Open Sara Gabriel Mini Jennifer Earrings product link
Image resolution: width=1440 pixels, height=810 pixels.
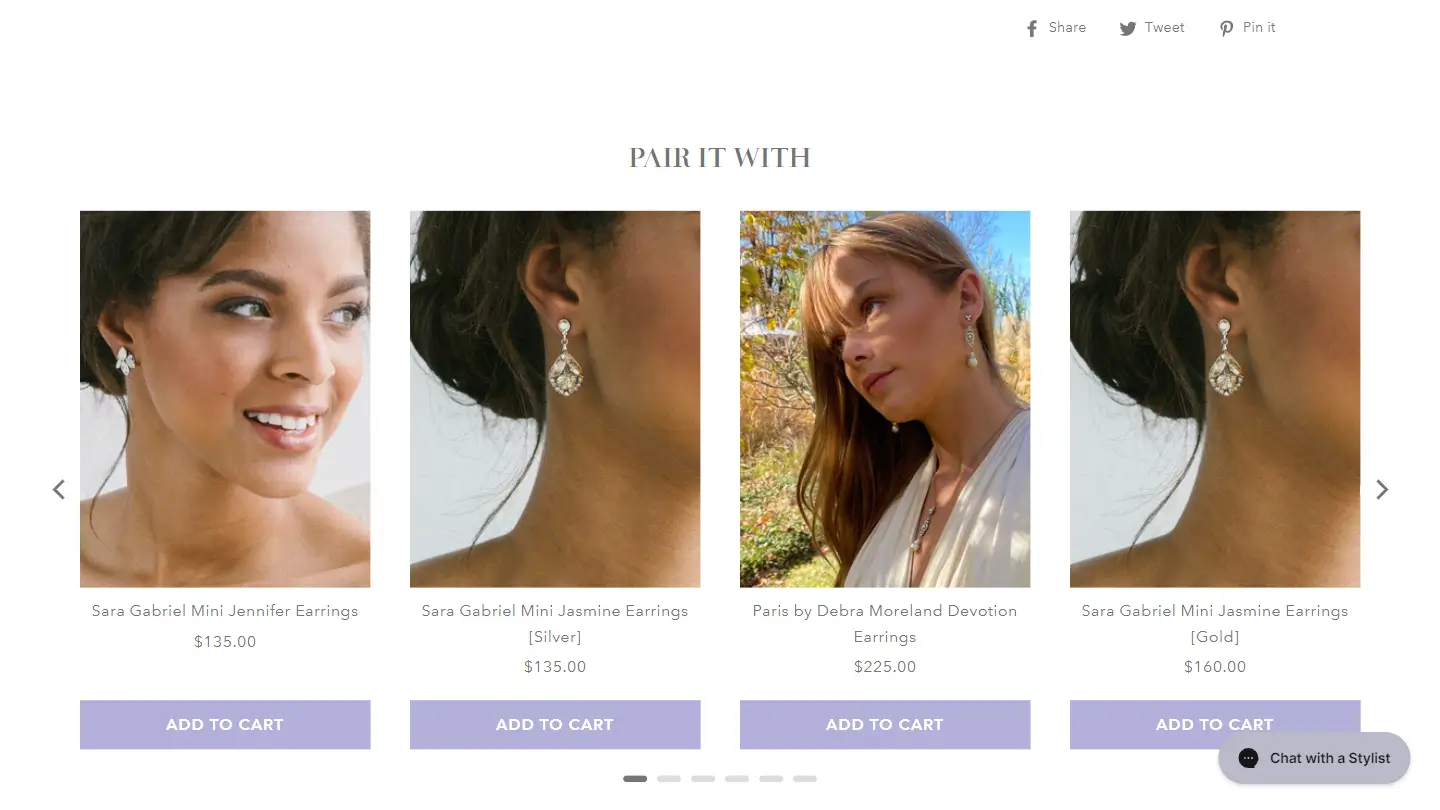pos(225,611)
